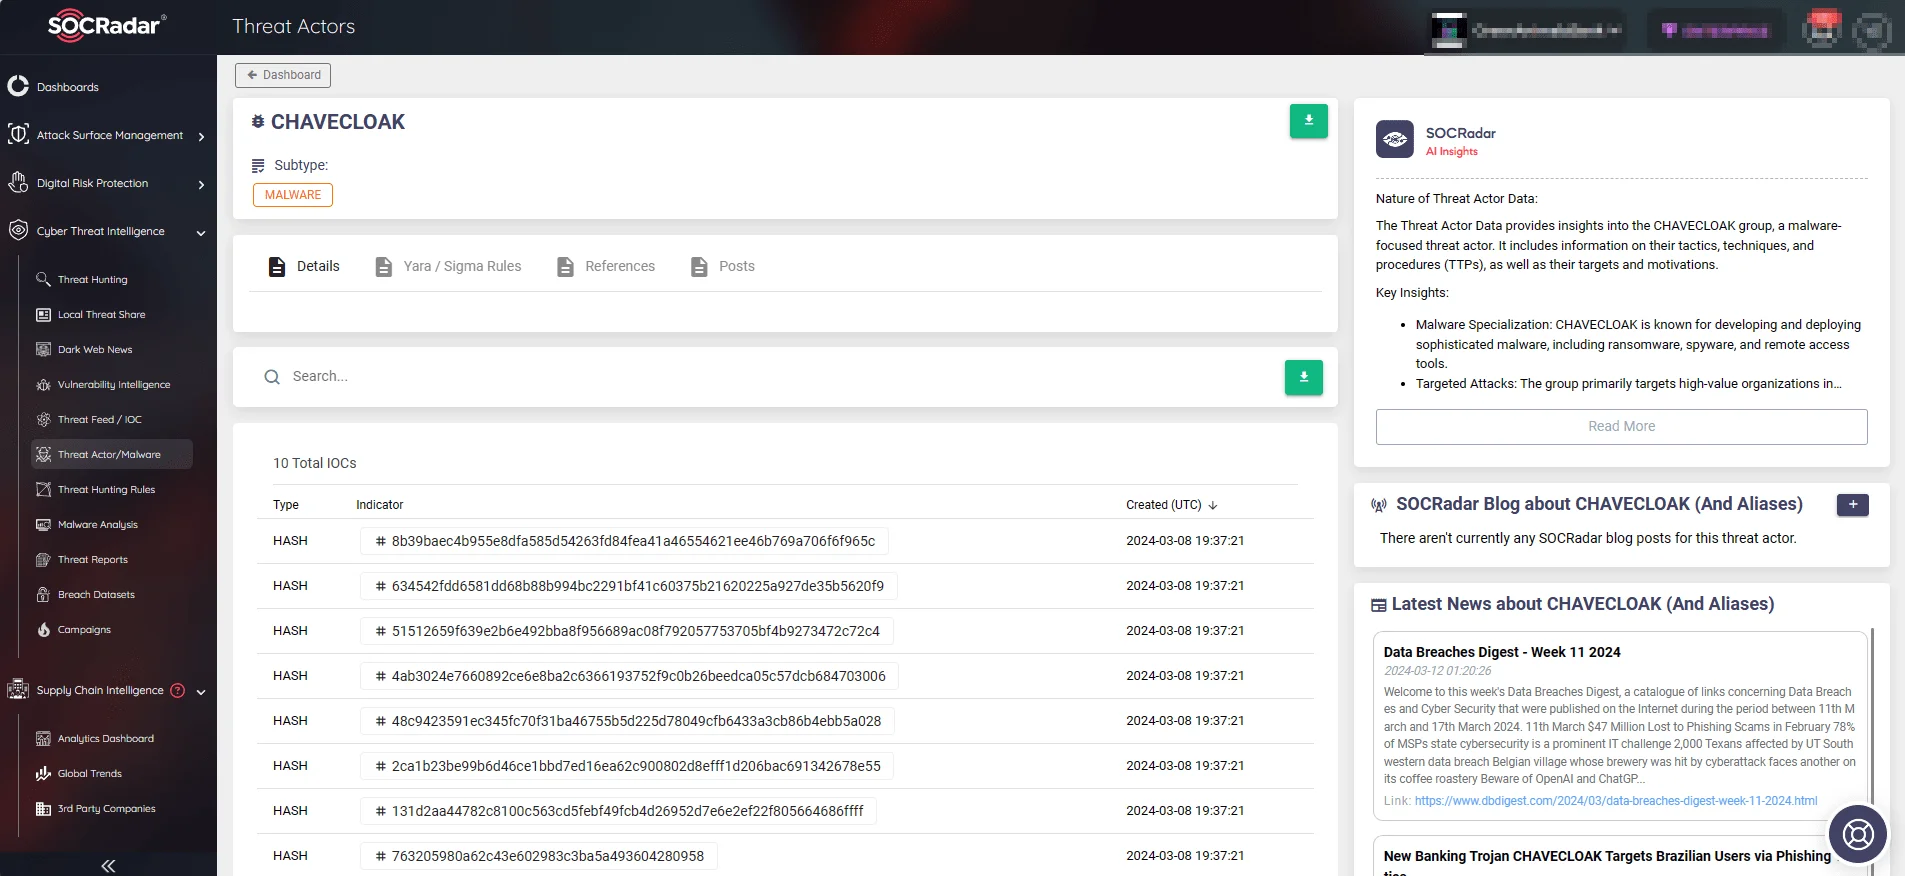Select Threat Actor/Malware menu item

click(111, 454)
